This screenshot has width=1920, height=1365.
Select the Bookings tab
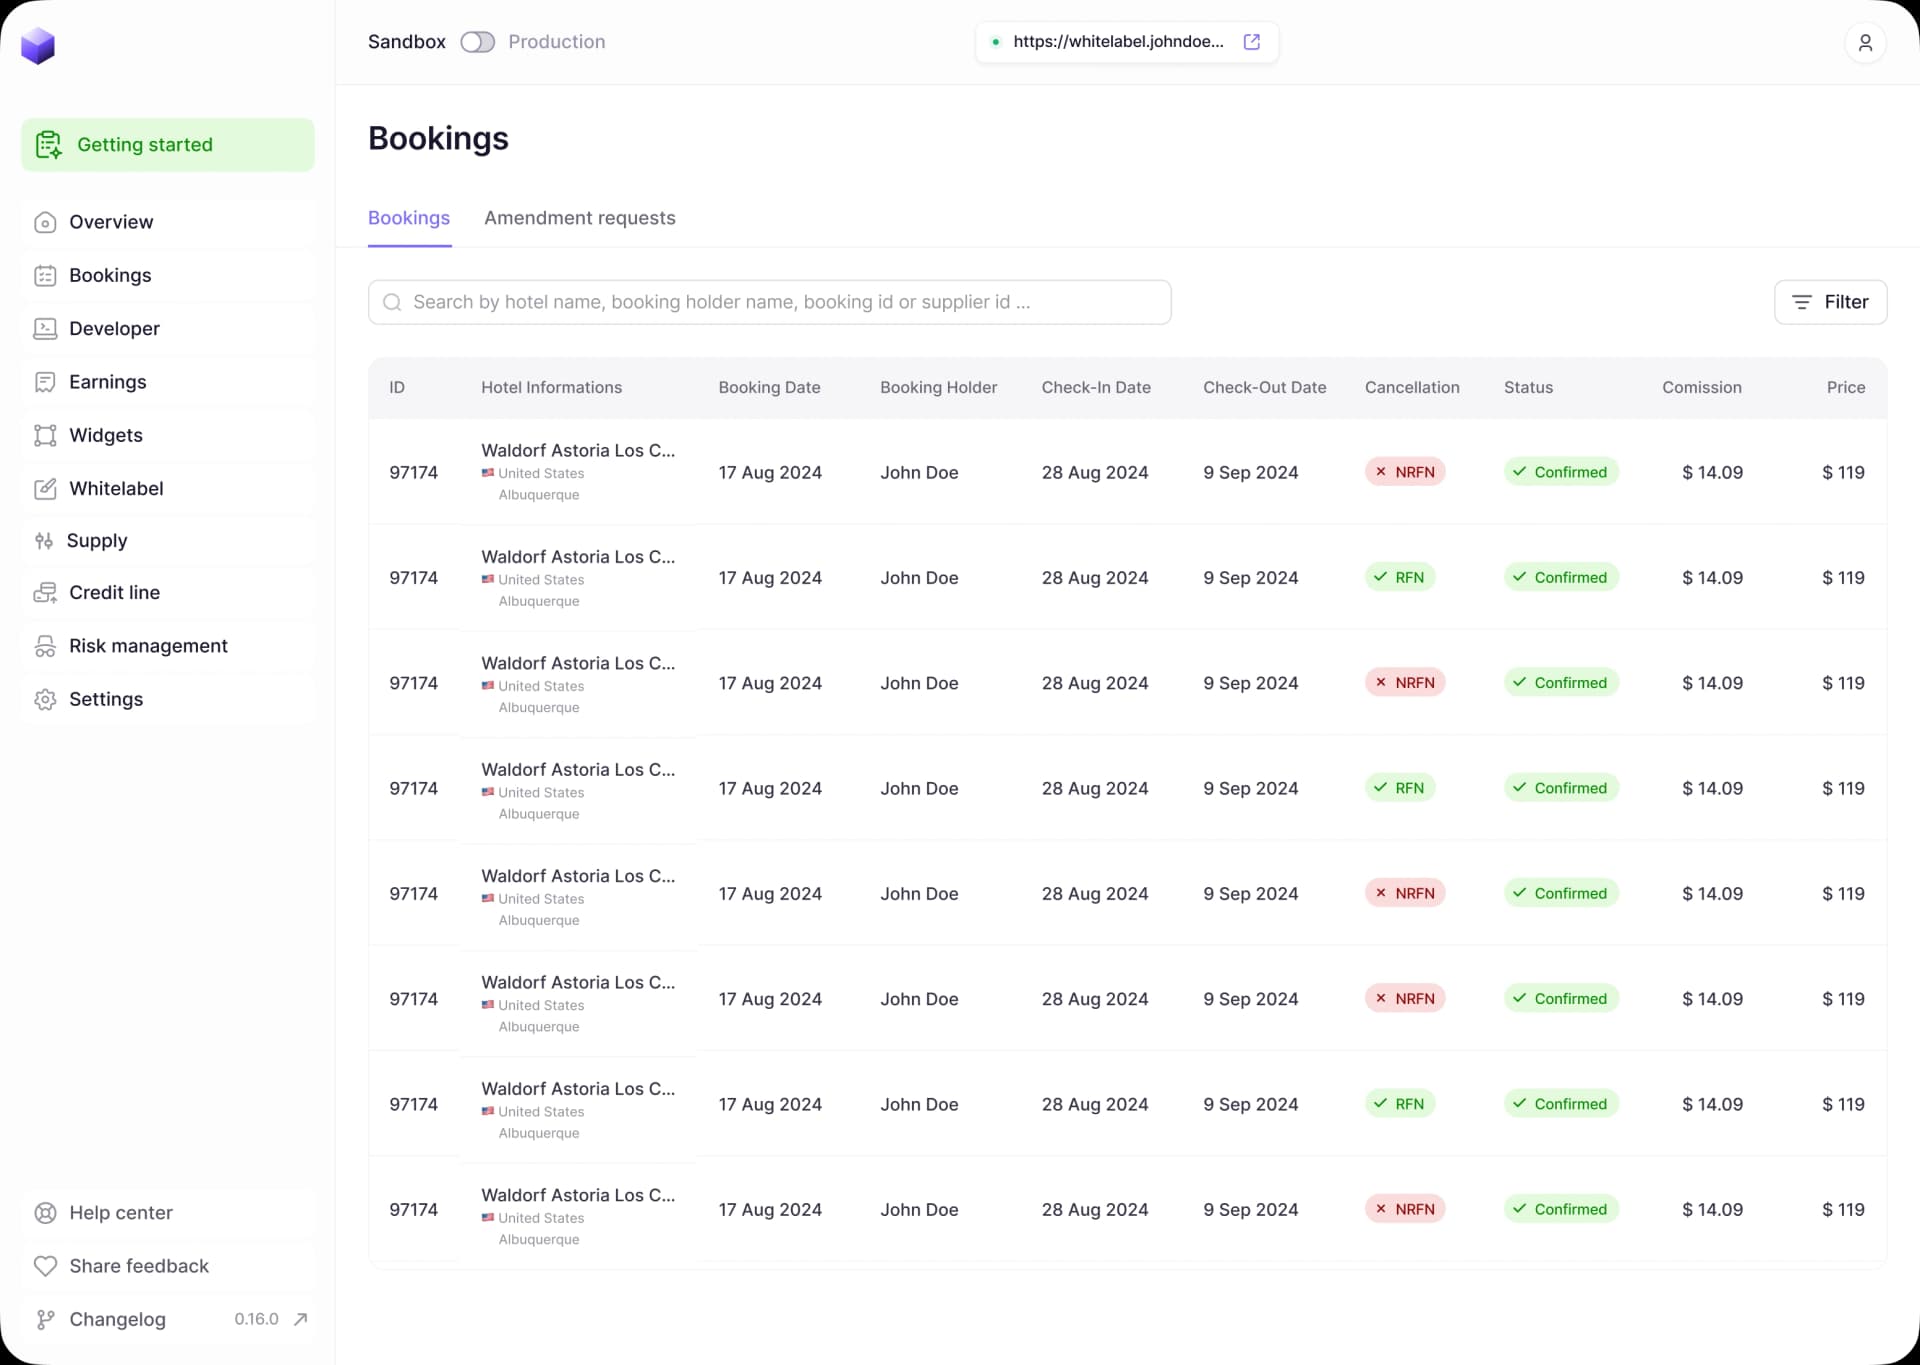(x=408, y=217)
